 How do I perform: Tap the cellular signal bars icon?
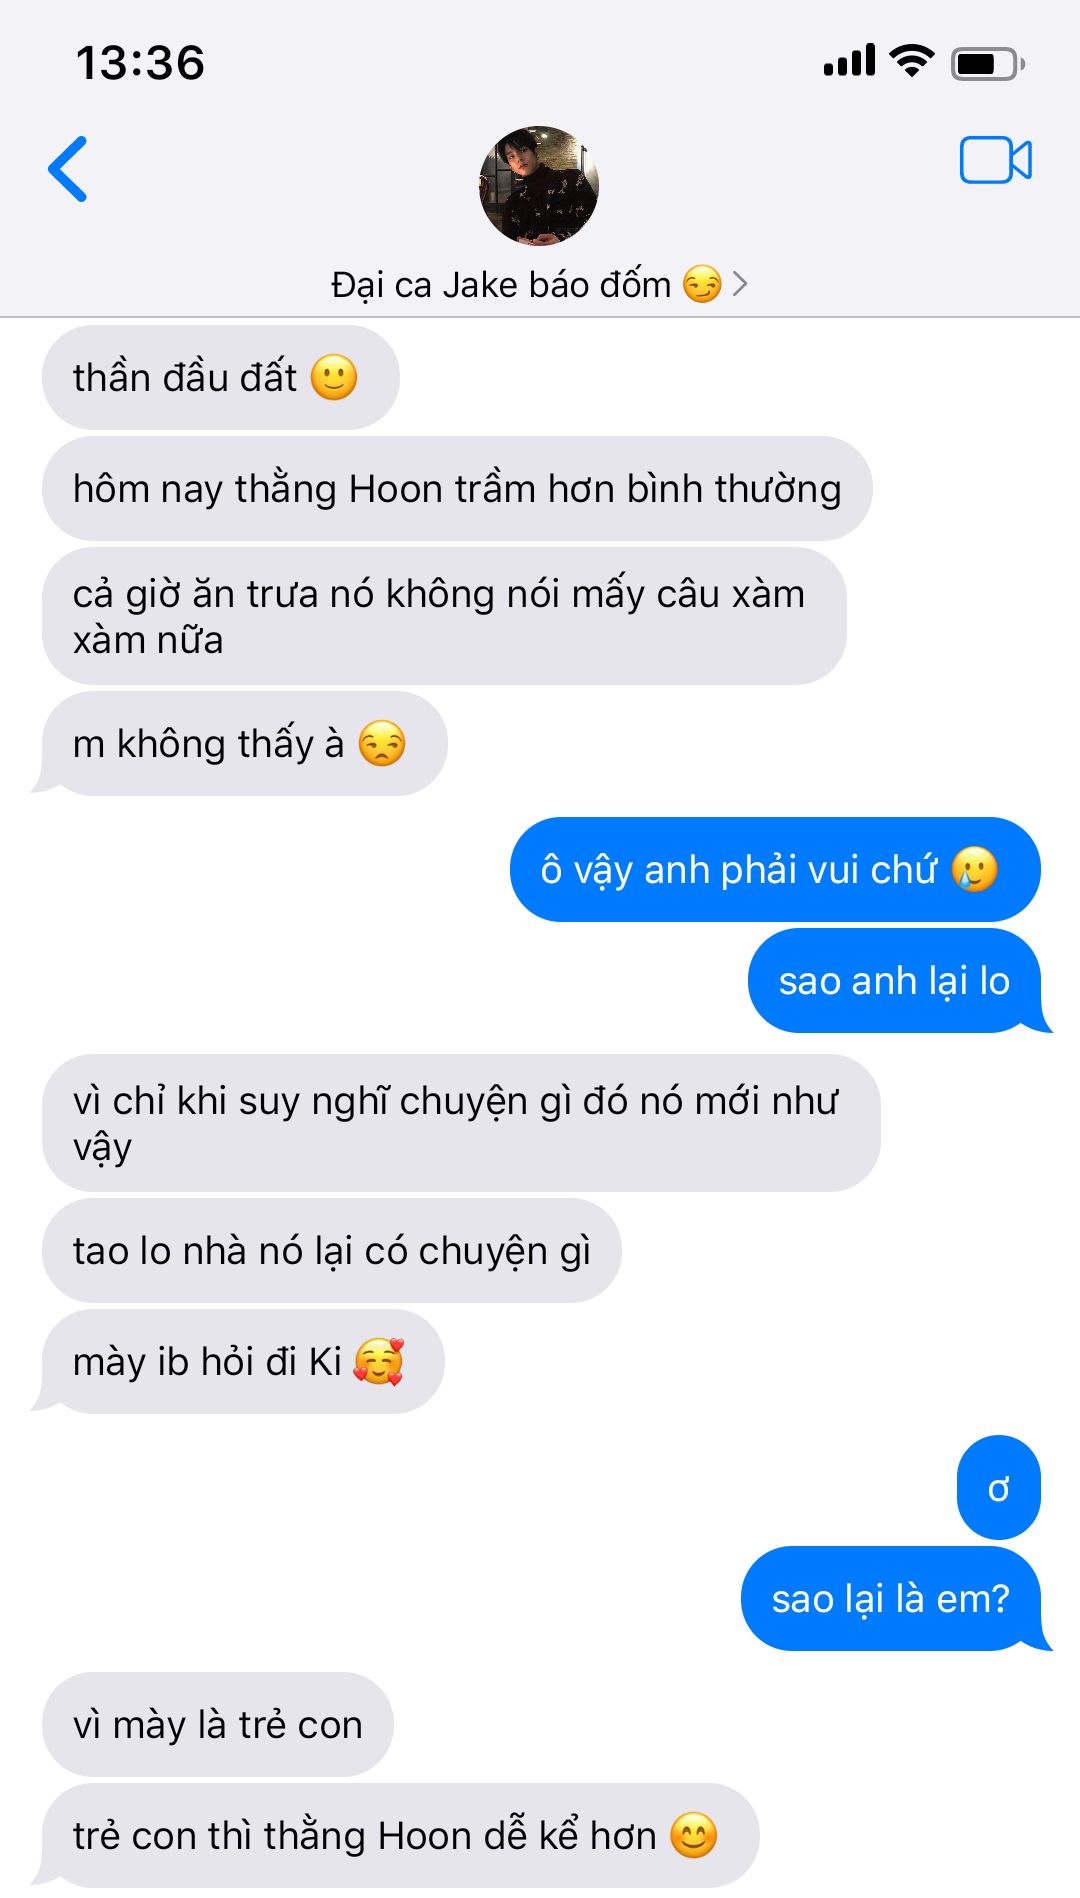[849, 61]
